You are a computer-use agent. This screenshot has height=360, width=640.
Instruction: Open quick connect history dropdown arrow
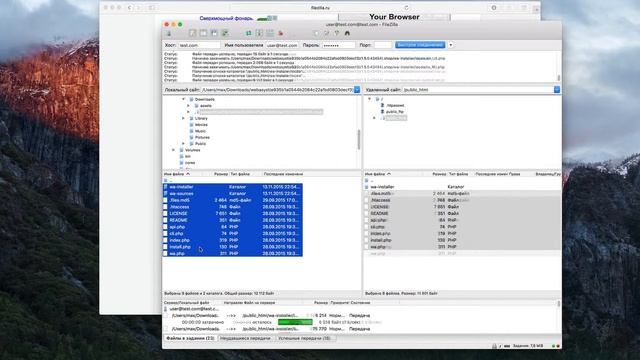coord(451,45)
